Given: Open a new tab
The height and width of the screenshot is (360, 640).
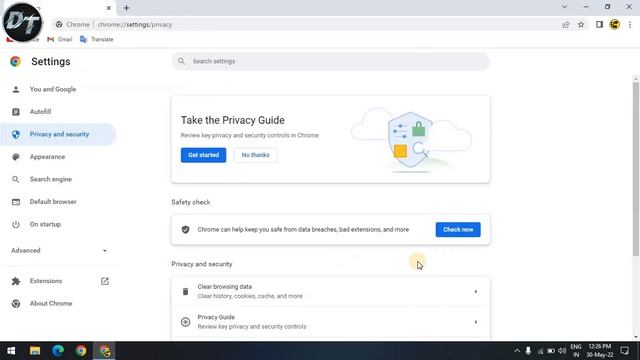Looking at the screenshot, I should [127, 7].
